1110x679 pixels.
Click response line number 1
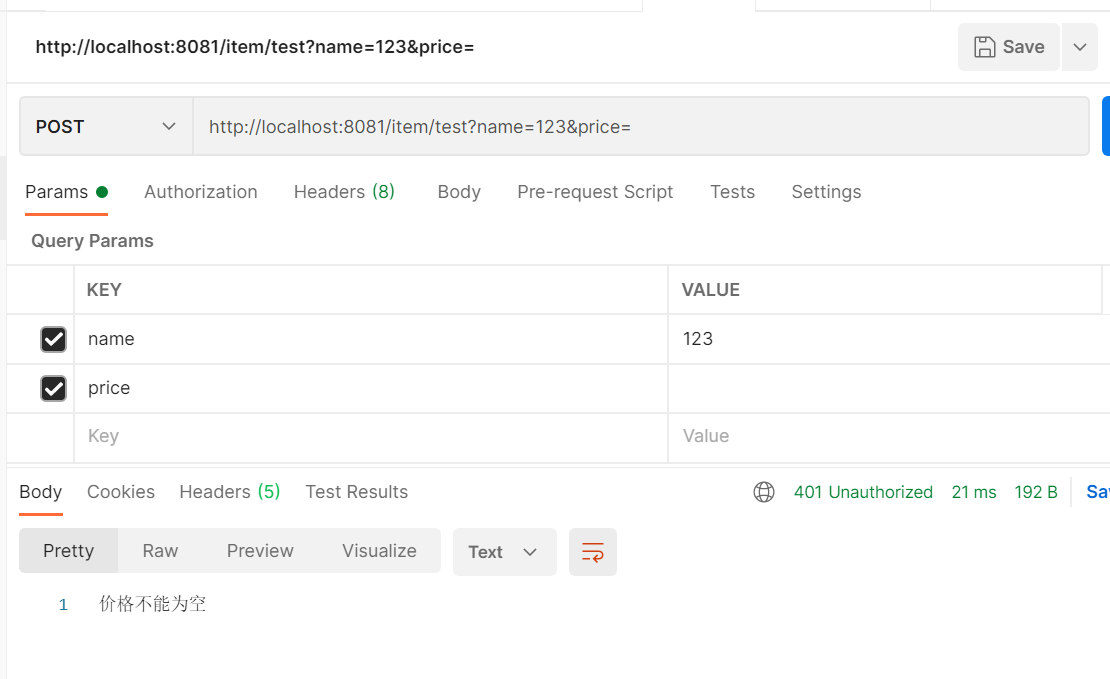pyautogui.click(x=63, y=605)
